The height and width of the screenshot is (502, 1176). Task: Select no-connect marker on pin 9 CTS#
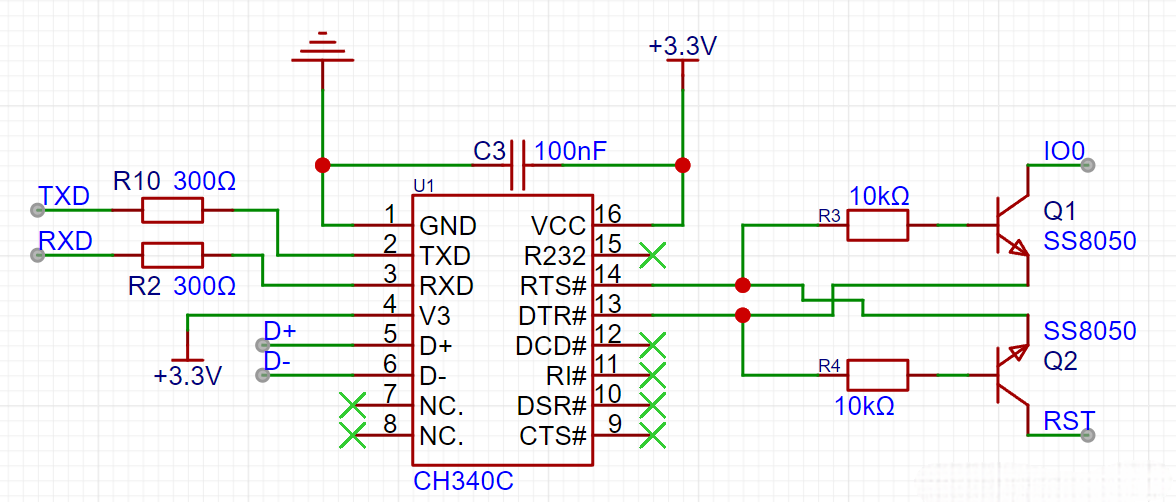(653, 435)
